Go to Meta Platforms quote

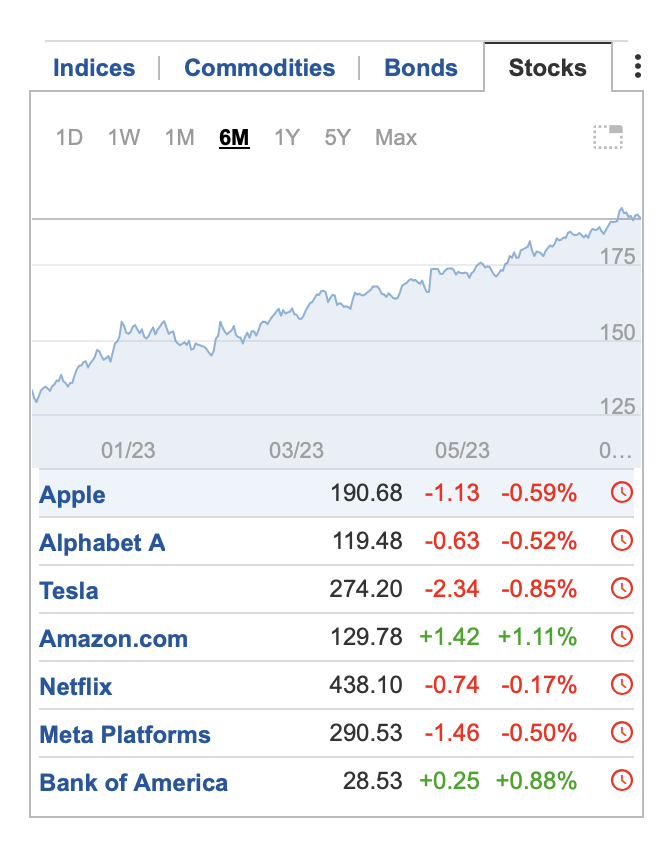click(x=125, y=734)
